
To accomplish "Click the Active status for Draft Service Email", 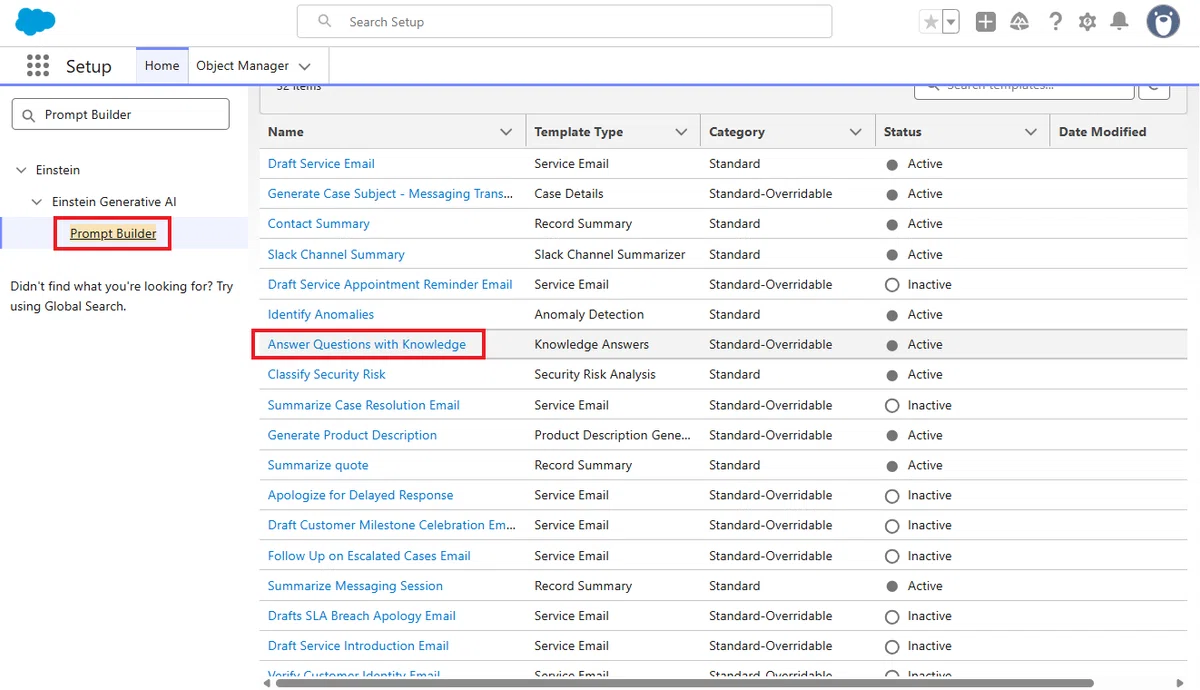I will pos(914,164).
